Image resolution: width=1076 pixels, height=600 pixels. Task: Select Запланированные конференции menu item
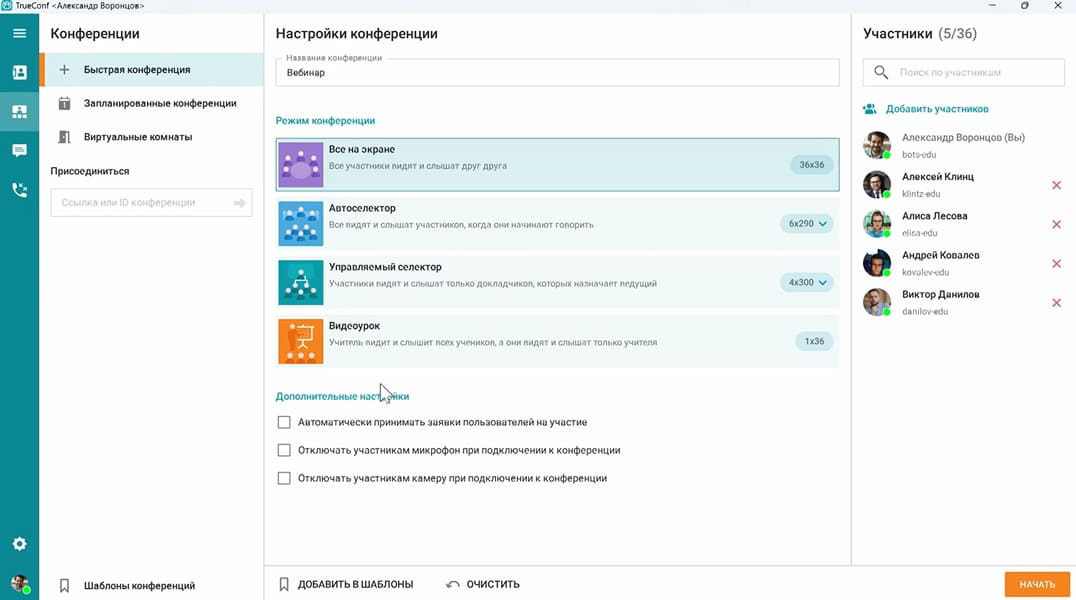point(159,103)
